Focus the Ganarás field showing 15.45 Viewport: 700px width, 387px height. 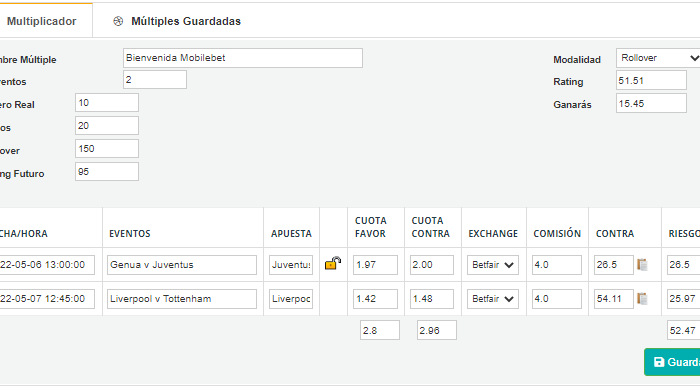[651, 103]
